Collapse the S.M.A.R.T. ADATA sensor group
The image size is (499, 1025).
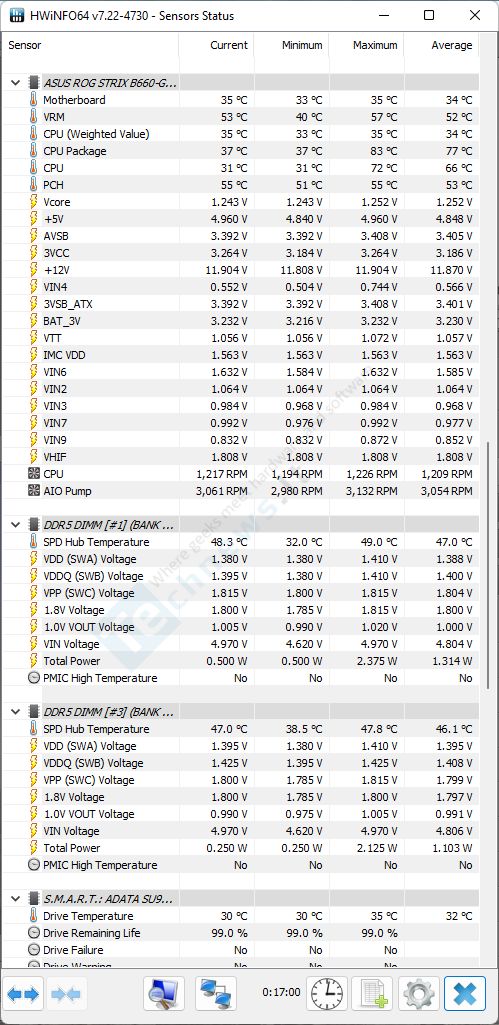14,899
